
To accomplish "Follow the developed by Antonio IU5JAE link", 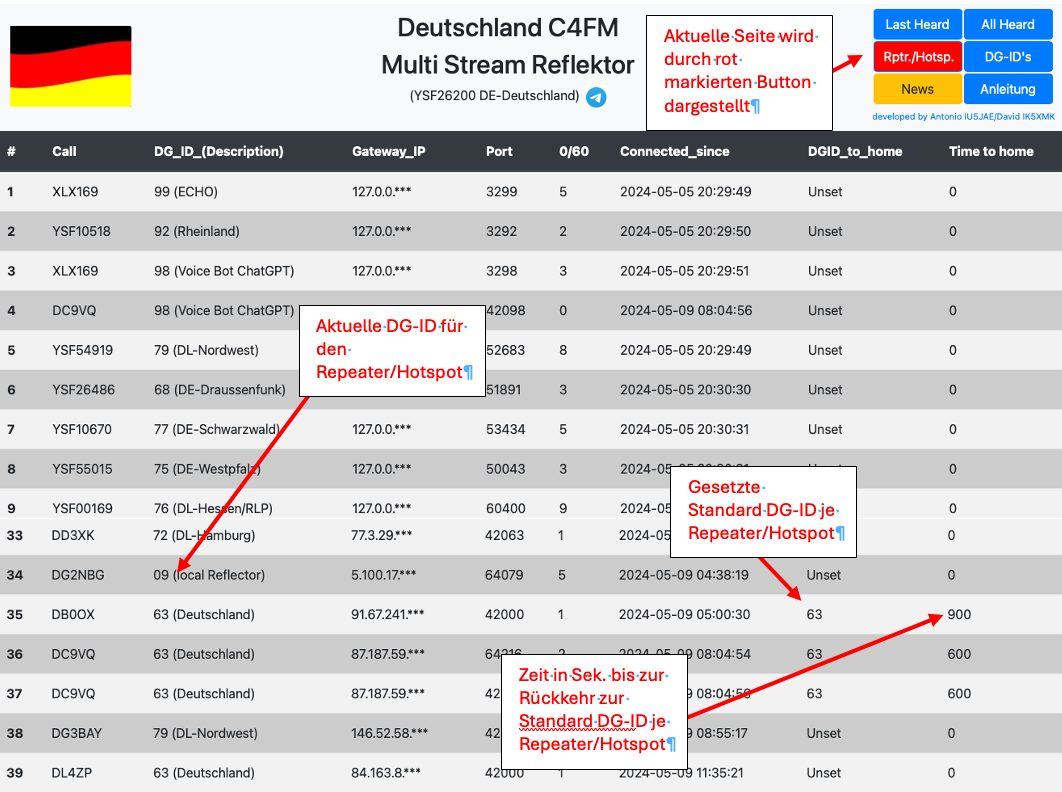I will (x=963, y=117).
